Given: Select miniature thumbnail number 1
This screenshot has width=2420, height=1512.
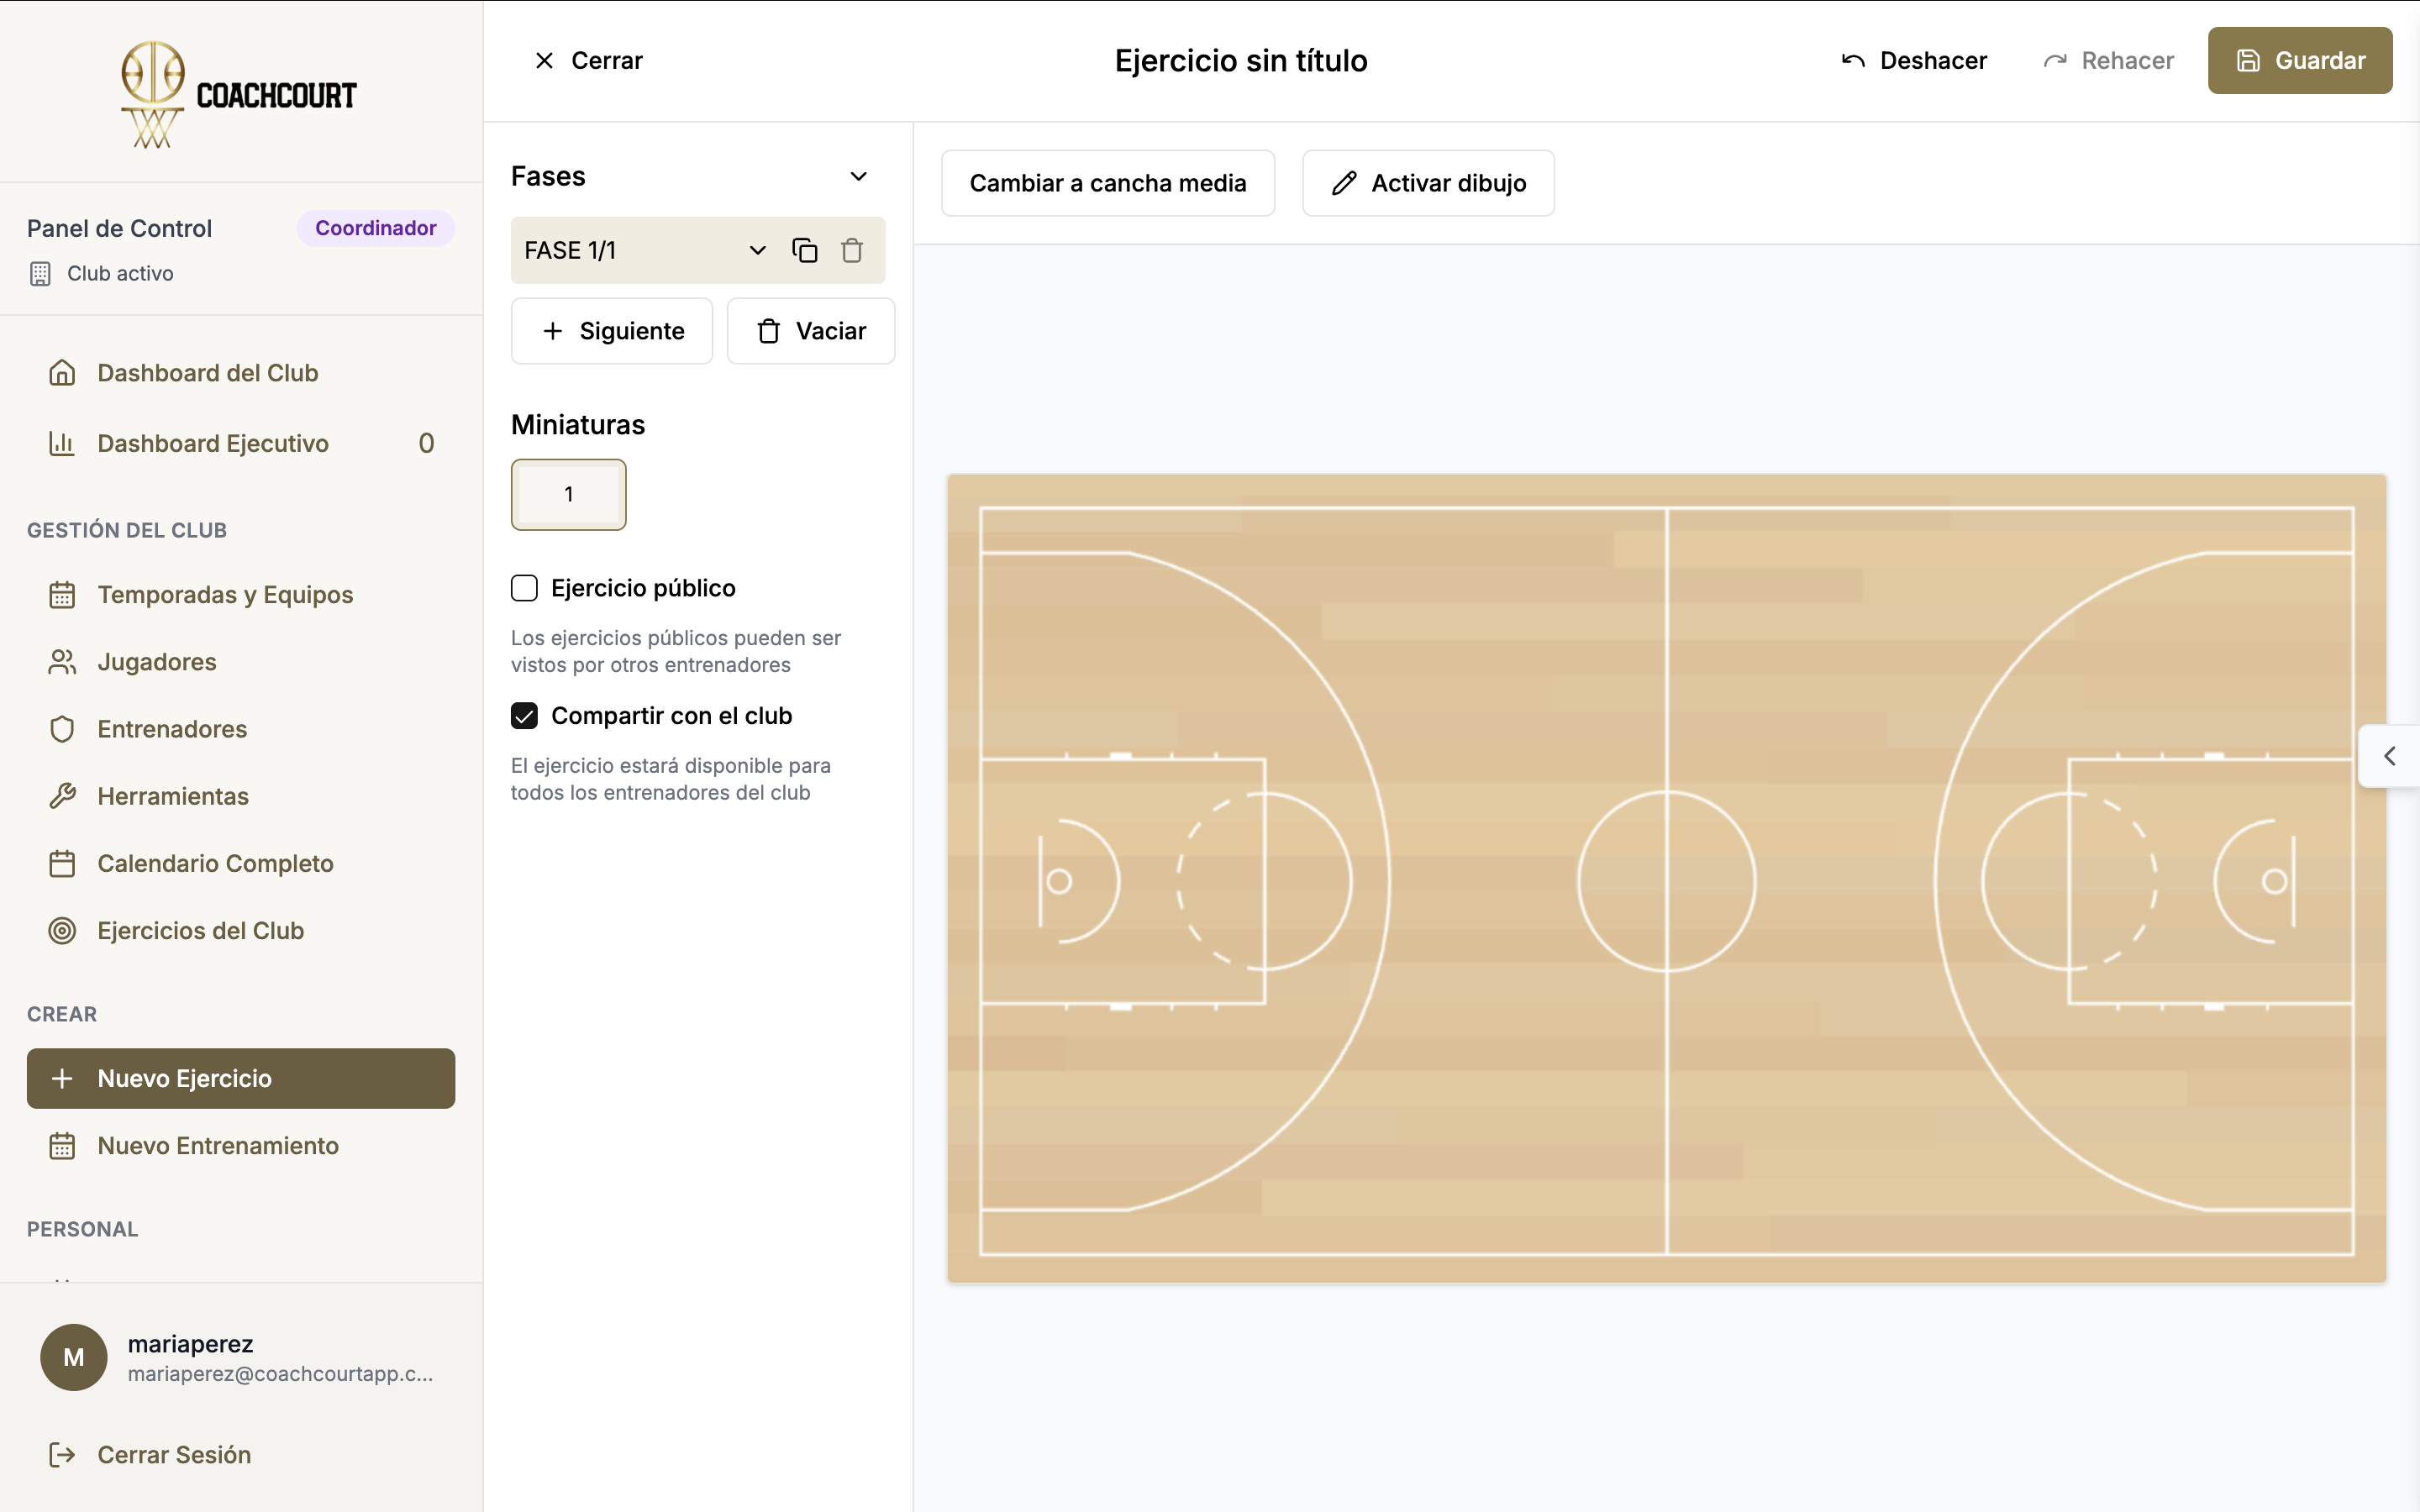Looking at the screenshot, I should coord(568,494).
